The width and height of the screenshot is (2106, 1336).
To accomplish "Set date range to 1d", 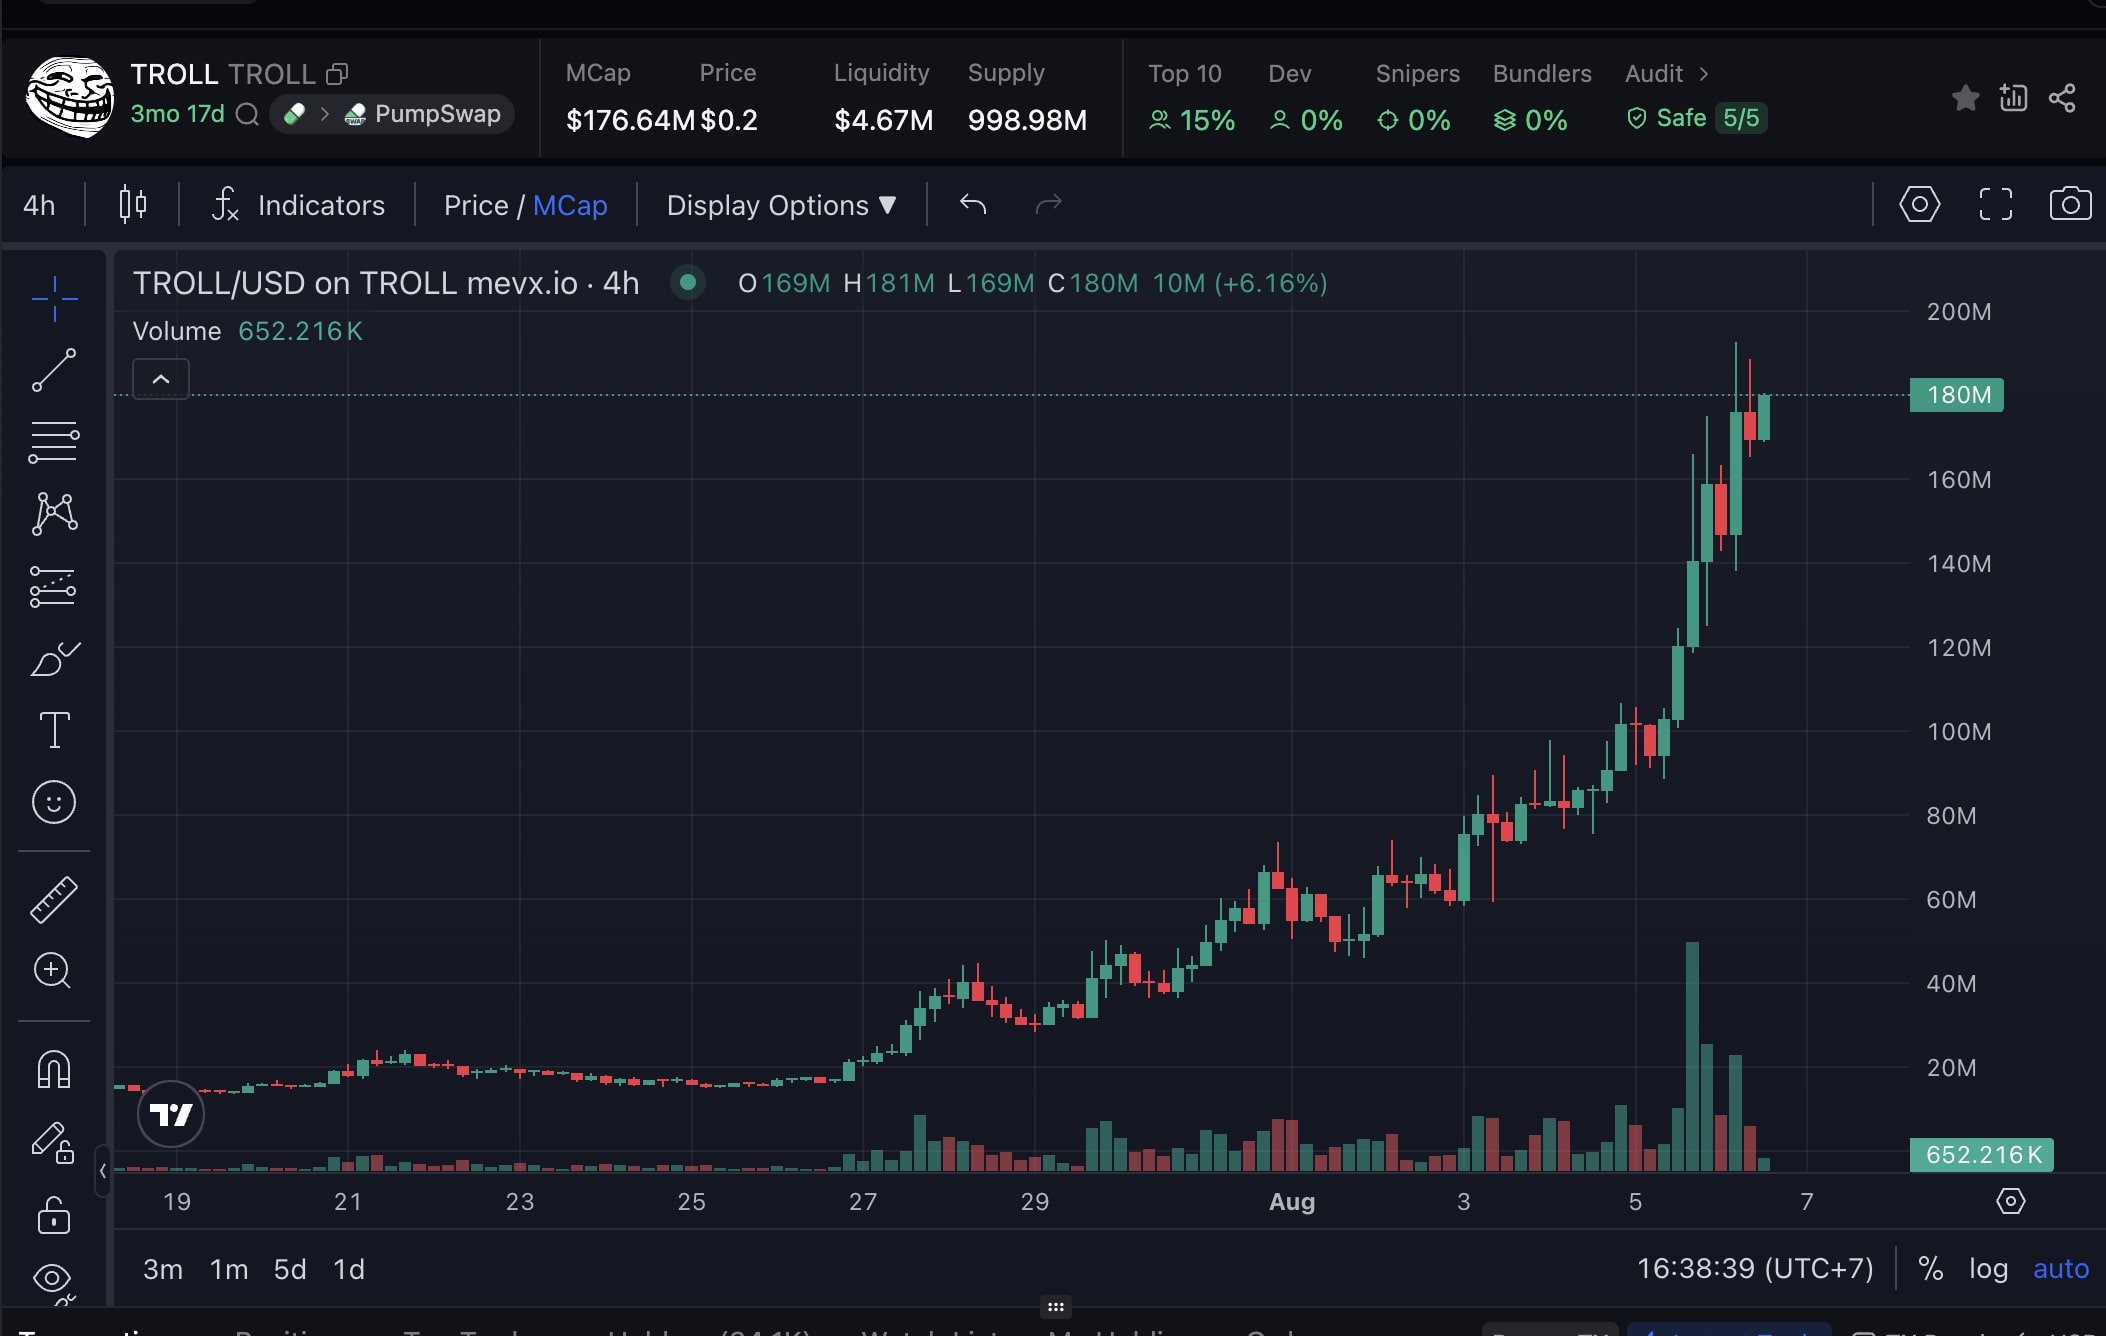I will pos(349,1269).
